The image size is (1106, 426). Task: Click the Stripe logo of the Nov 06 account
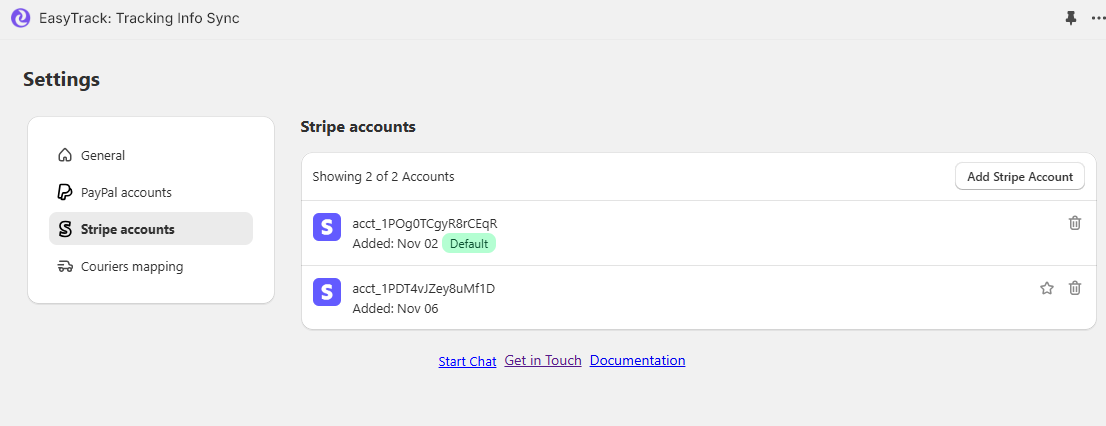[327, 291]
